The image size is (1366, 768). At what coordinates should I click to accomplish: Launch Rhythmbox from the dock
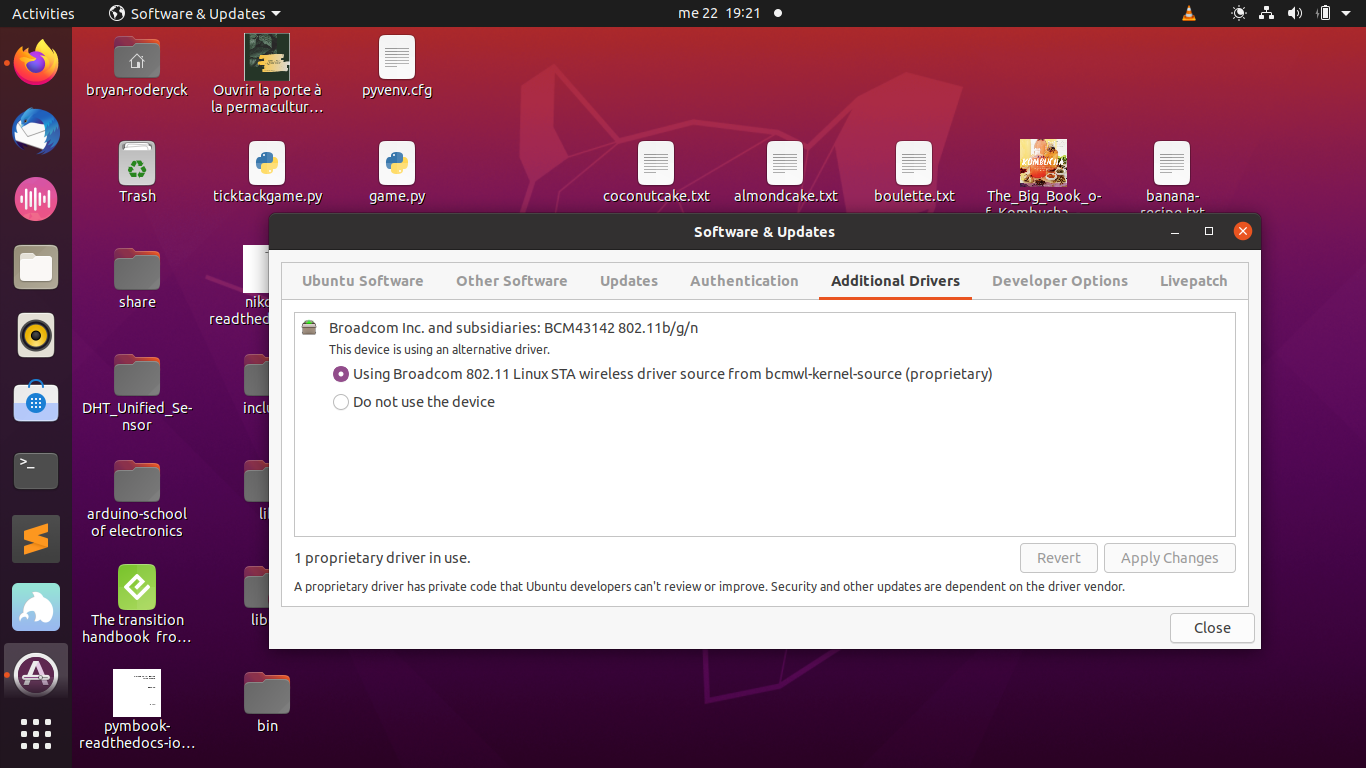pyautogui.click(x=36, y=335)
